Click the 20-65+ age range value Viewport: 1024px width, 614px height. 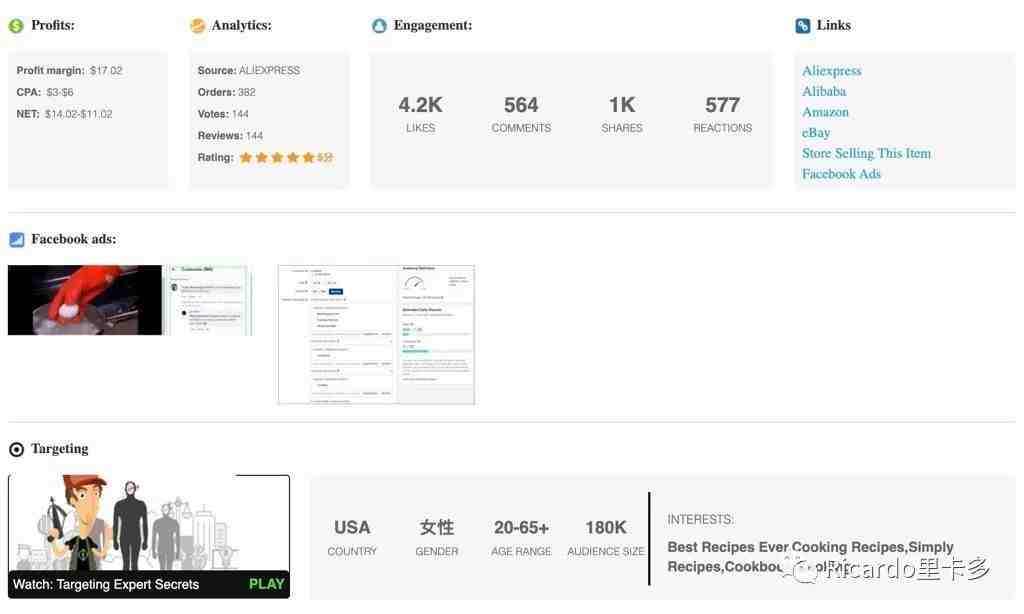click(521, 528)
